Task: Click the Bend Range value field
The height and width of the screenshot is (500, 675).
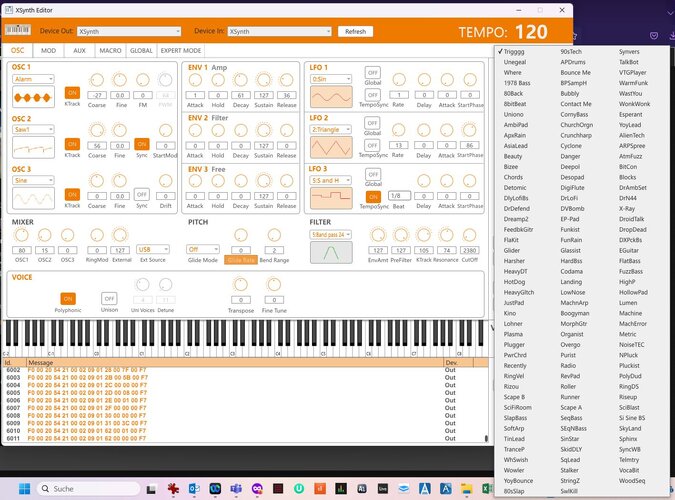Action: coord(274,250)
